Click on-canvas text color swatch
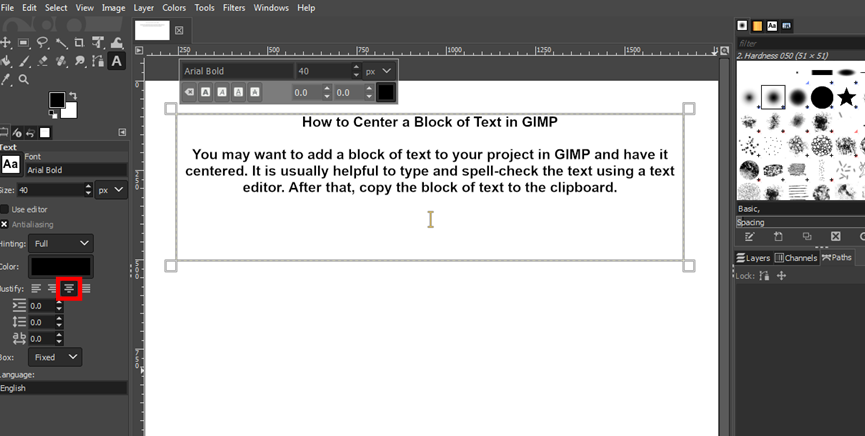Viewport: 865px width, 436px height. point(386,92)
